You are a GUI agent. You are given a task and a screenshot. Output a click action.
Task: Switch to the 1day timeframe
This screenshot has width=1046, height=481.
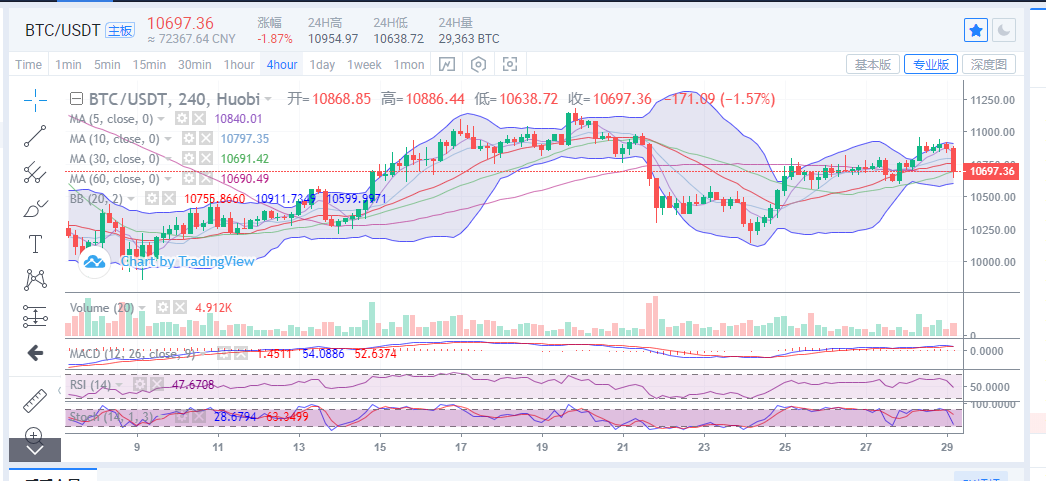322,65
